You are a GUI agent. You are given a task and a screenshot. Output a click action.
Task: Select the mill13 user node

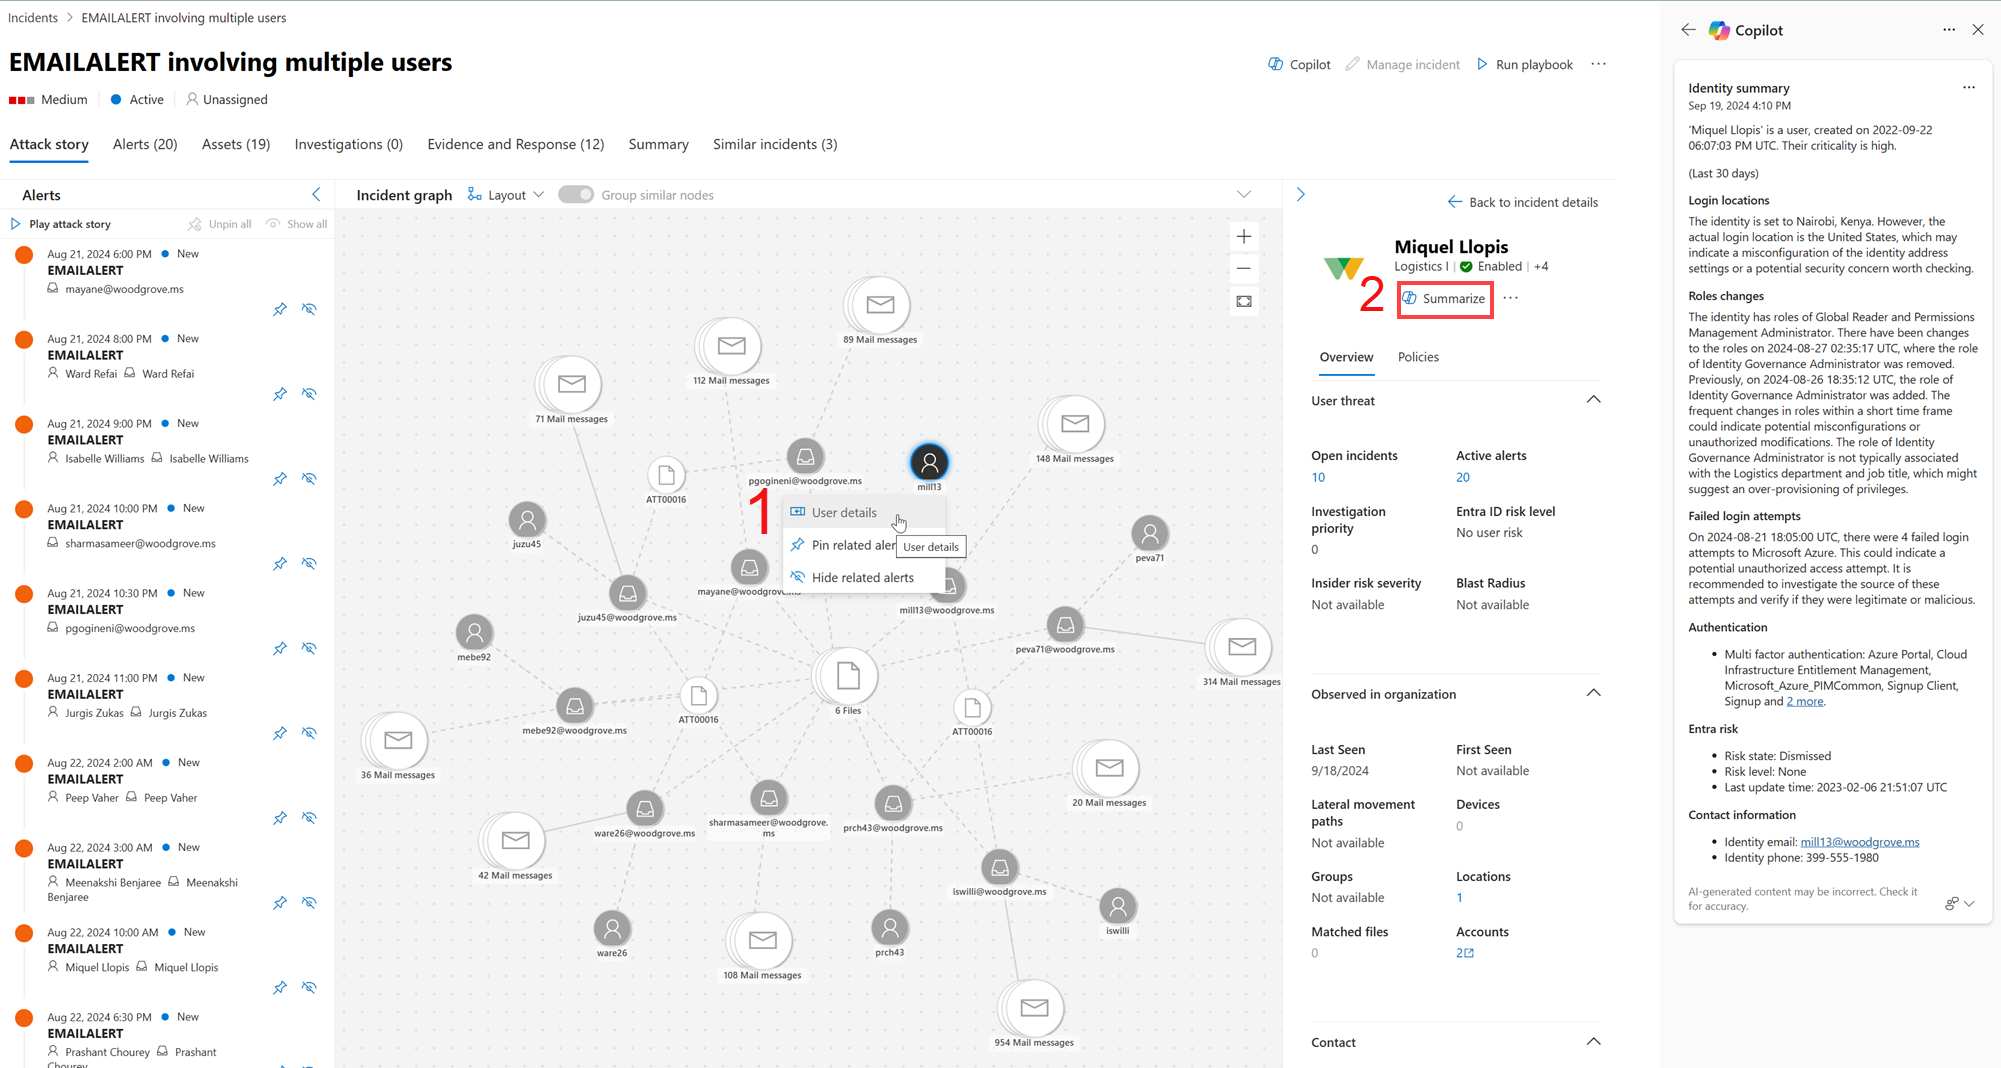(929, 462)
